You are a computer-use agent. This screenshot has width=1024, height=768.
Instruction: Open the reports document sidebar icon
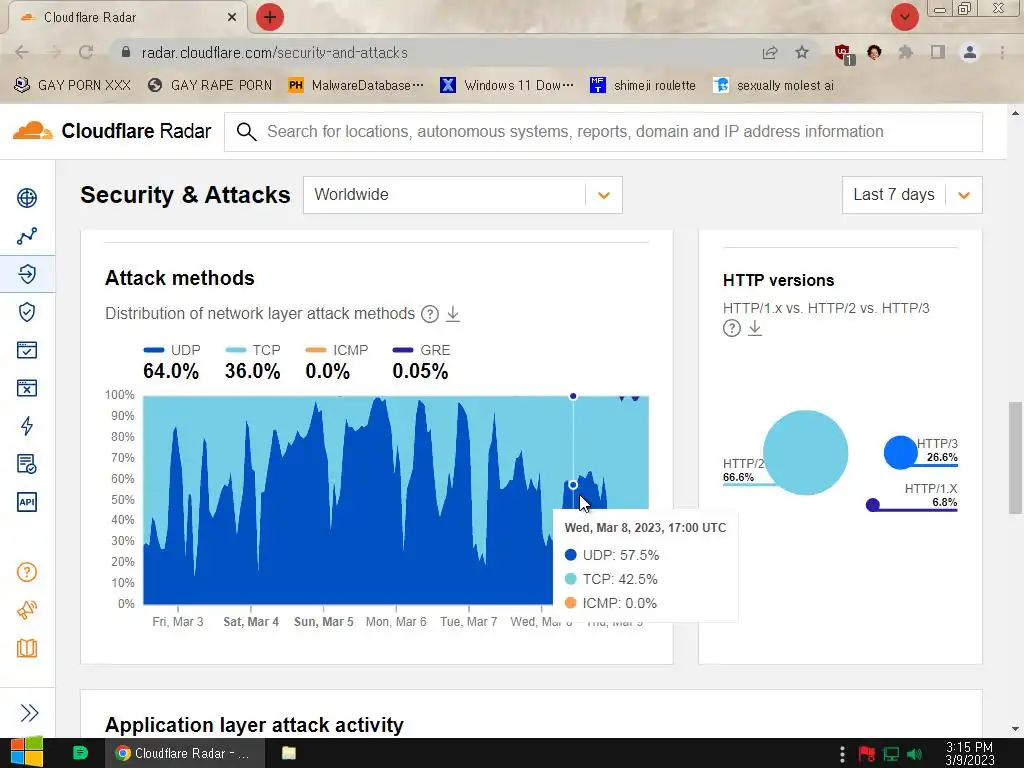tap(27, 464)
